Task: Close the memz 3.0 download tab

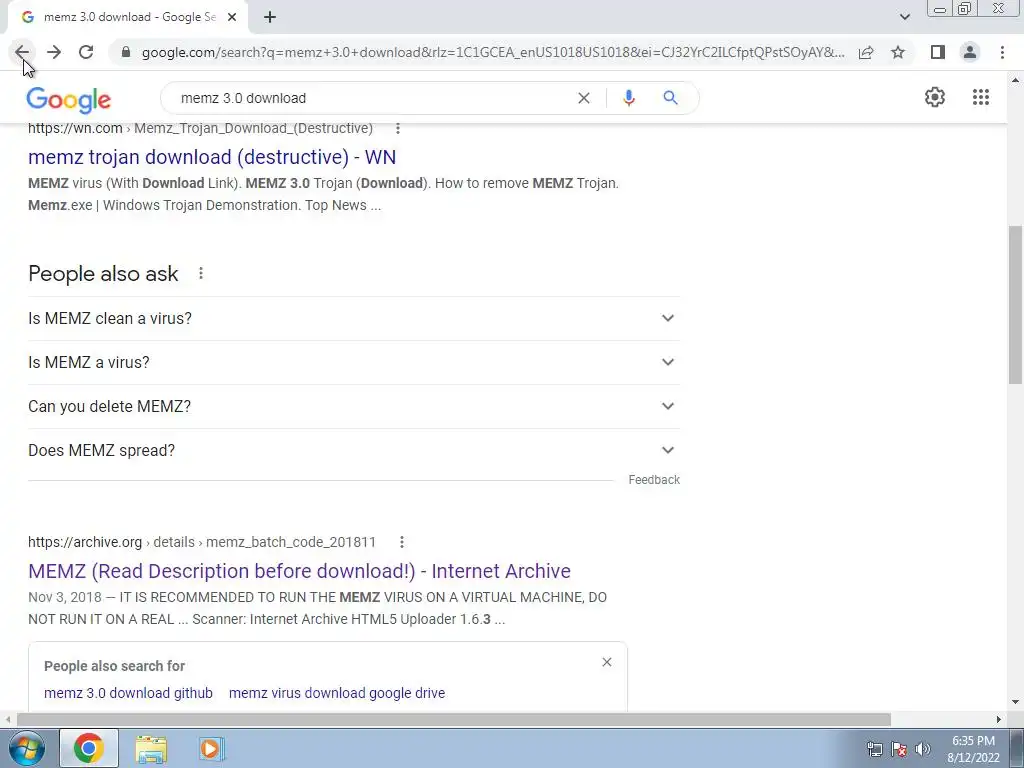Action: [x=232, y=18]
